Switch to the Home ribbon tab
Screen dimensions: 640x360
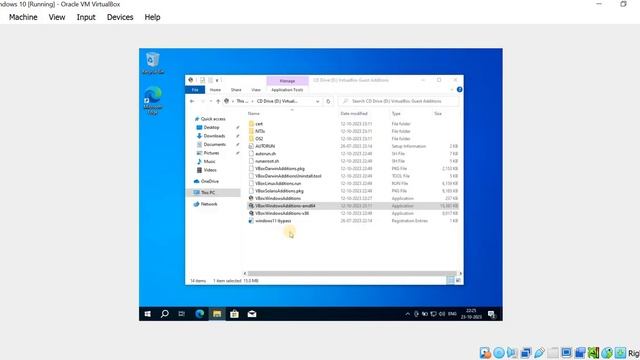215,90
